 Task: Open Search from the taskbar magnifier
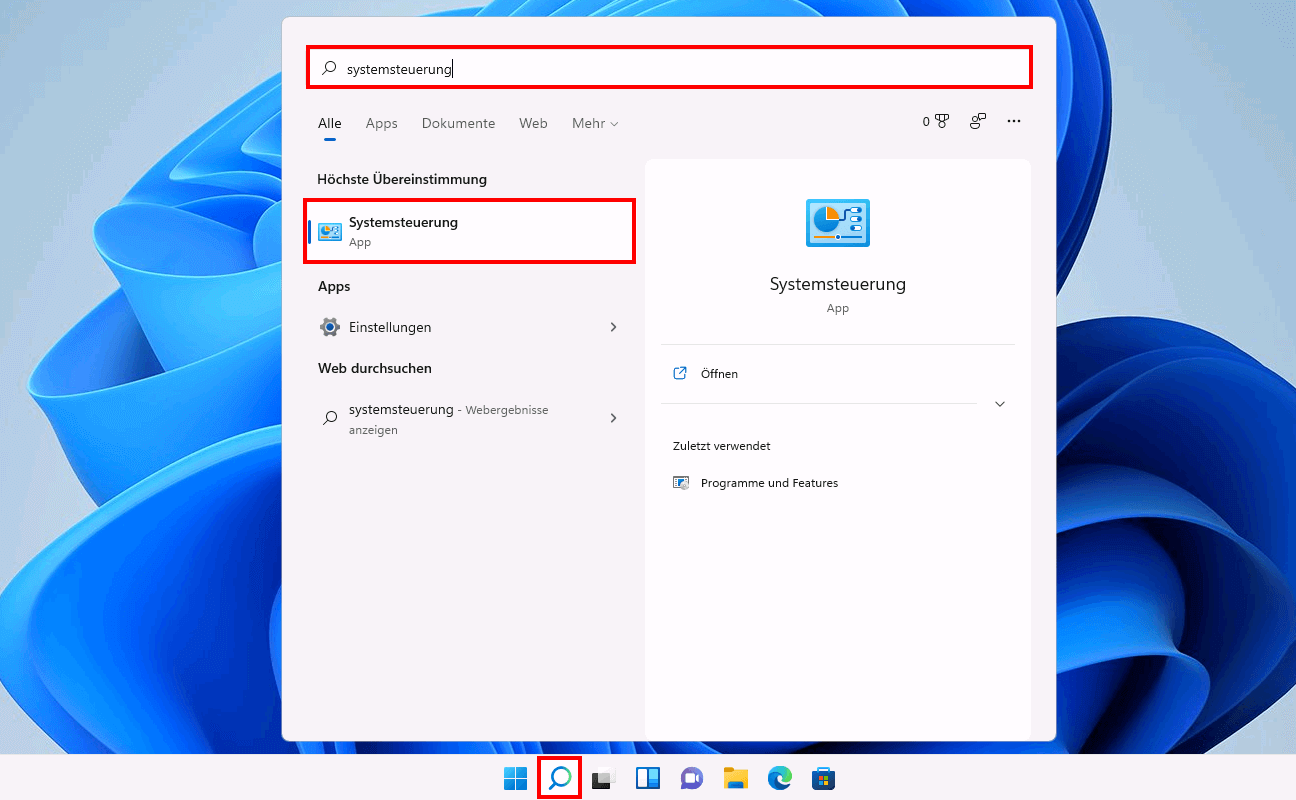pos(560,778)
